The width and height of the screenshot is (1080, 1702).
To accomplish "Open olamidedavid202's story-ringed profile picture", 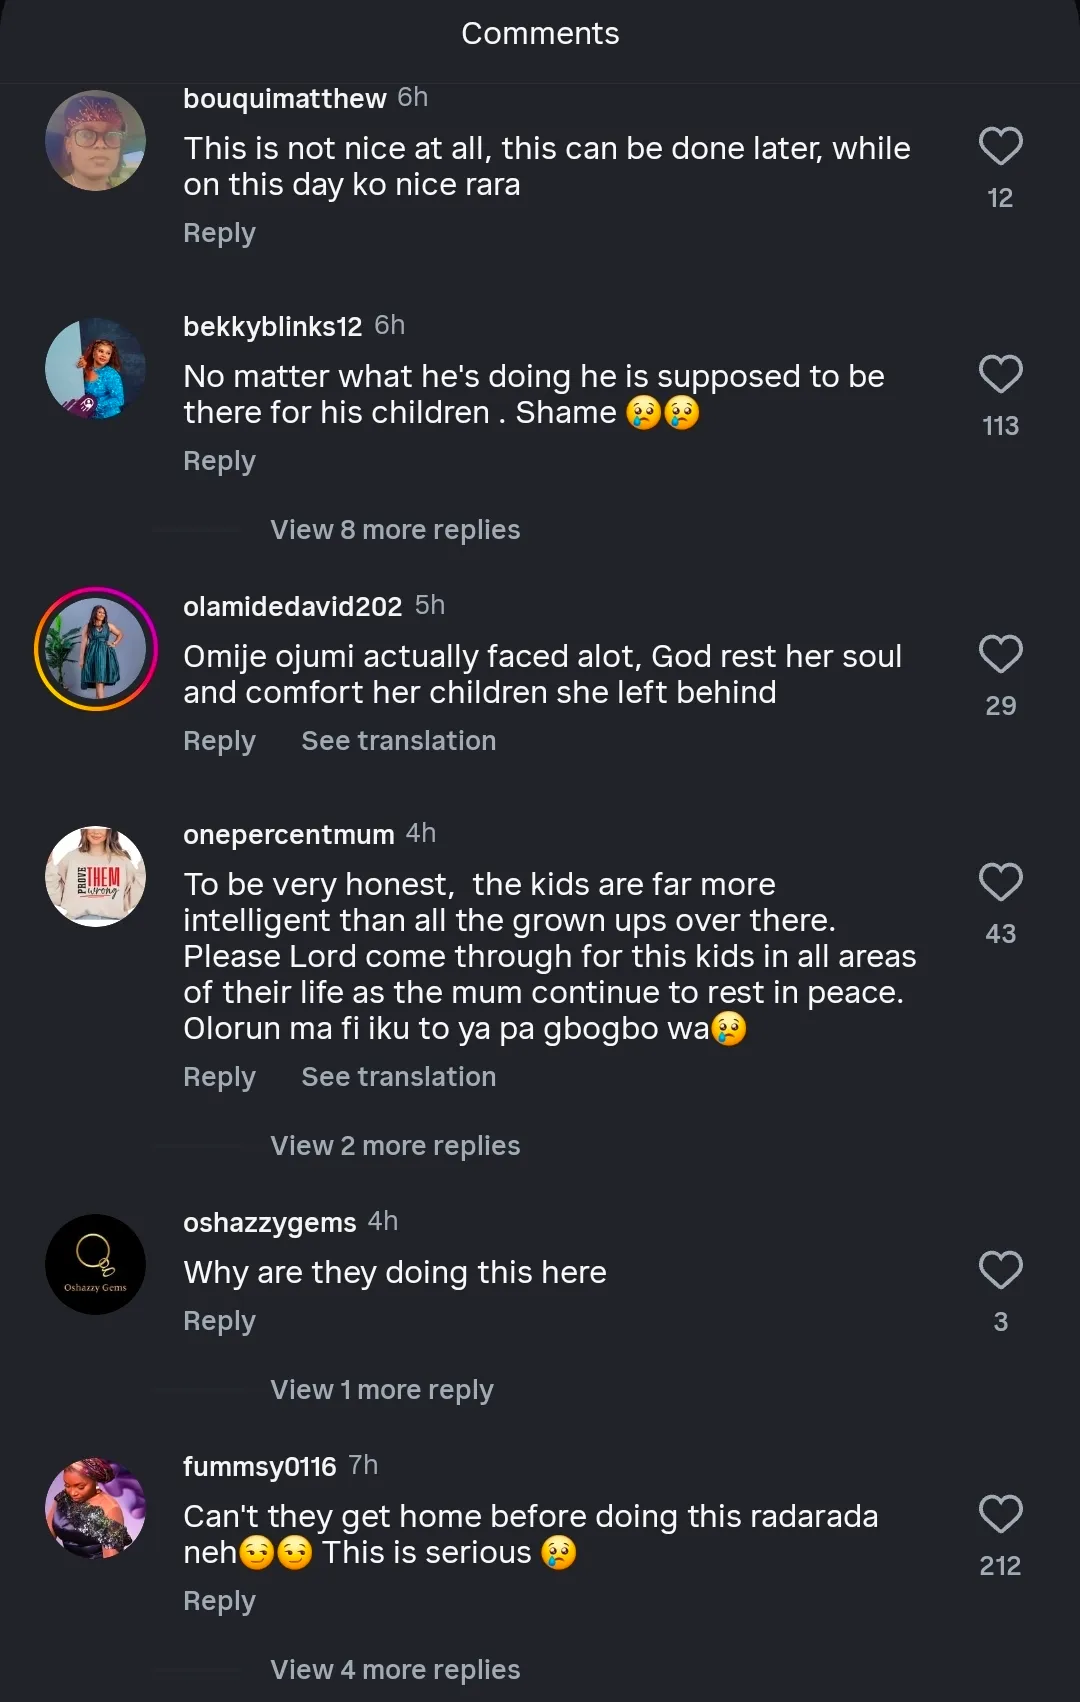I will (96, 649).
